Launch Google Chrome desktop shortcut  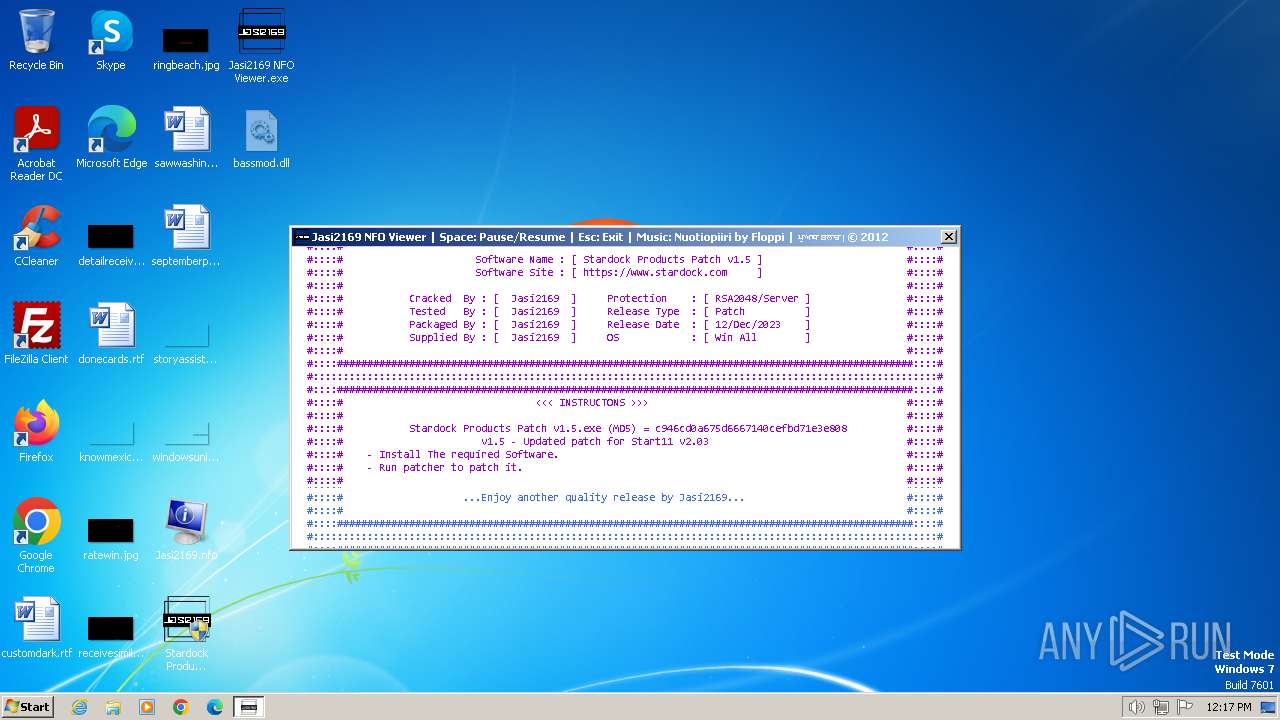click(36, 535)
